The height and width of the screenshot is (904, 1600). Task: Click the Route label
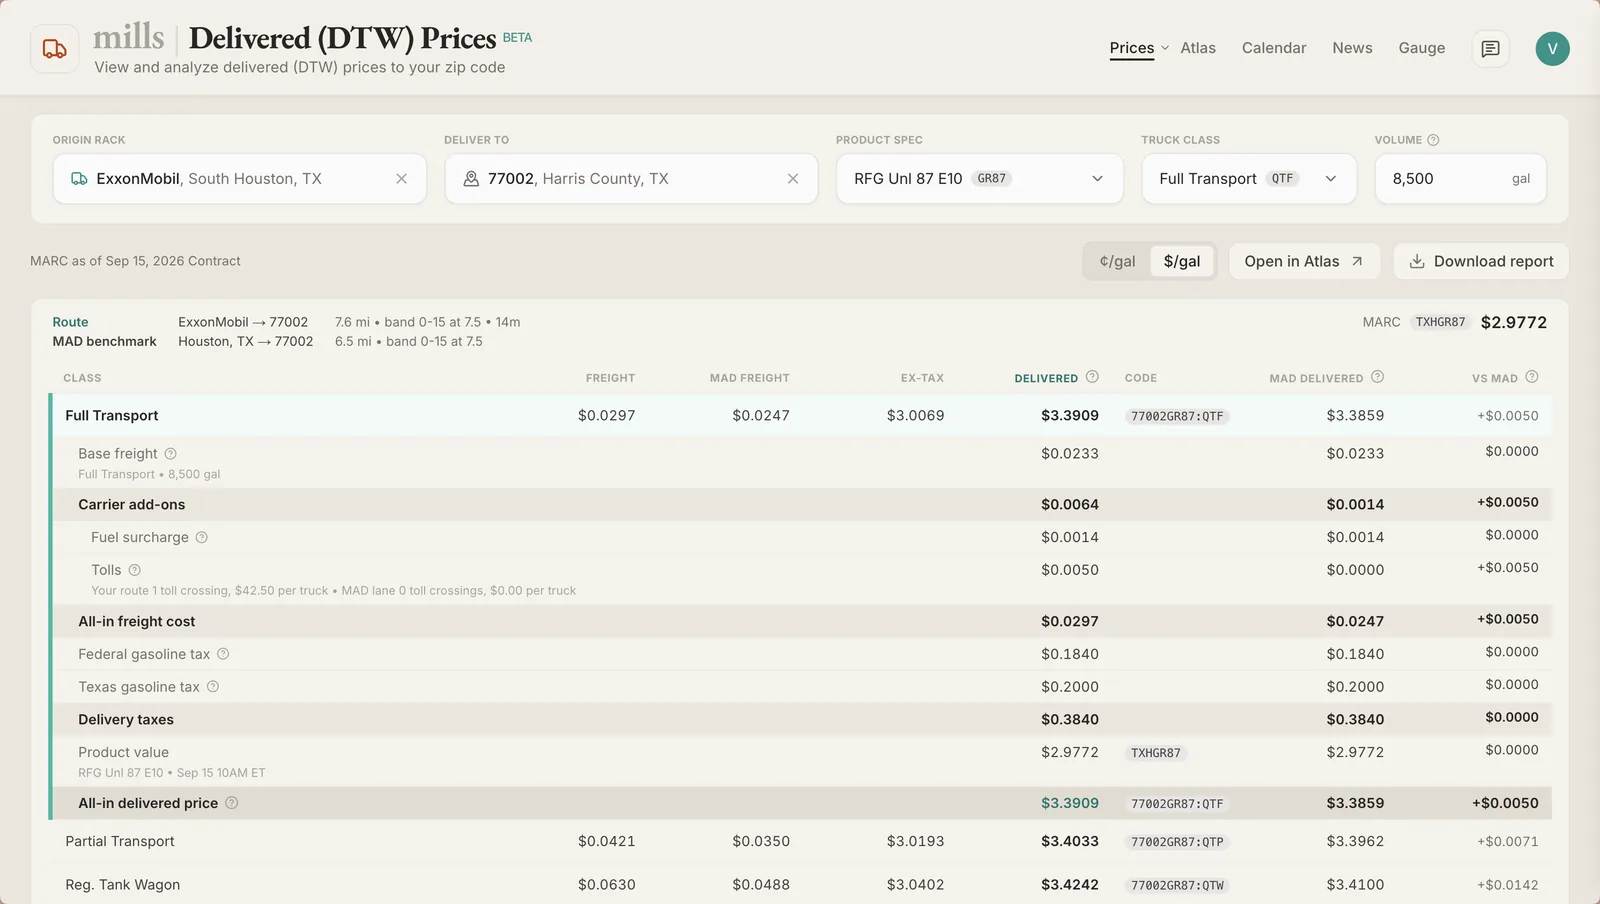click(x=70, y=322)
